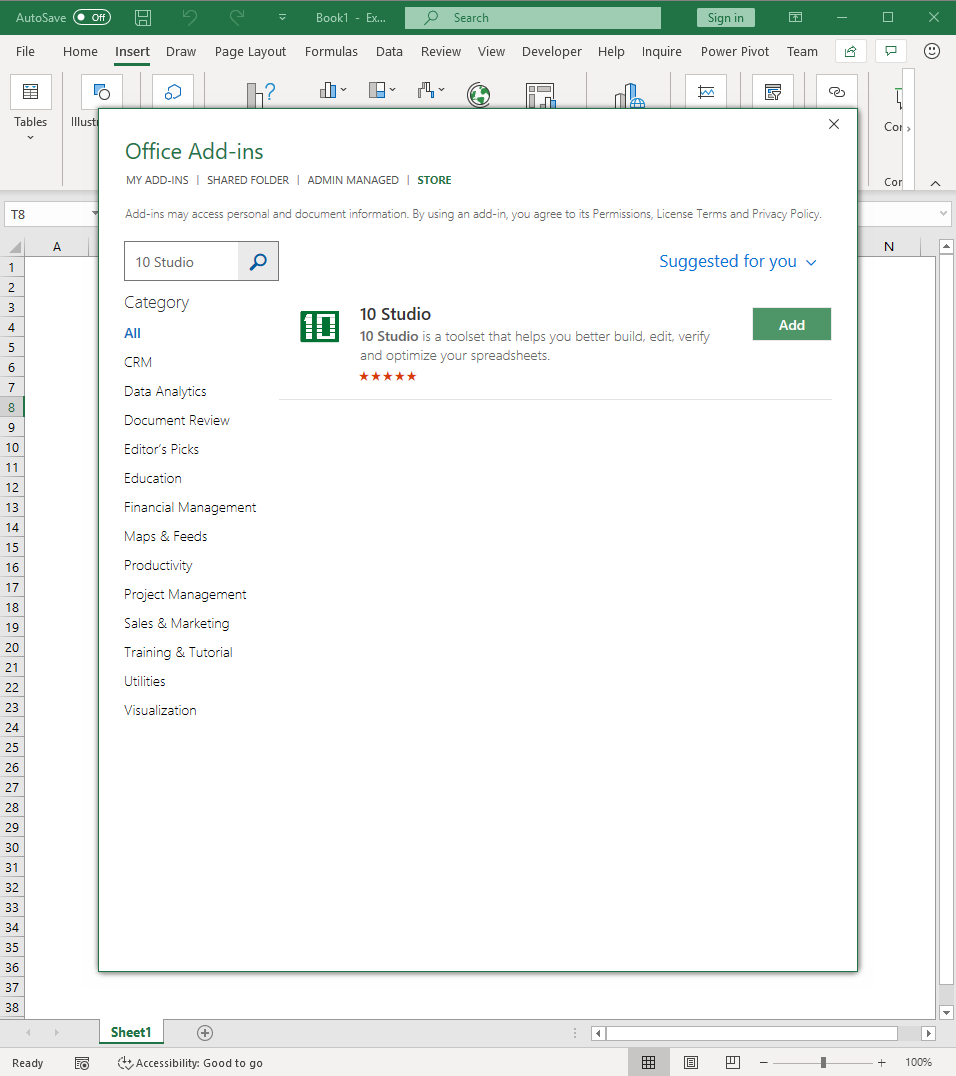Click the search magnifier in add-ins dialog

click(x=258, y=261)
